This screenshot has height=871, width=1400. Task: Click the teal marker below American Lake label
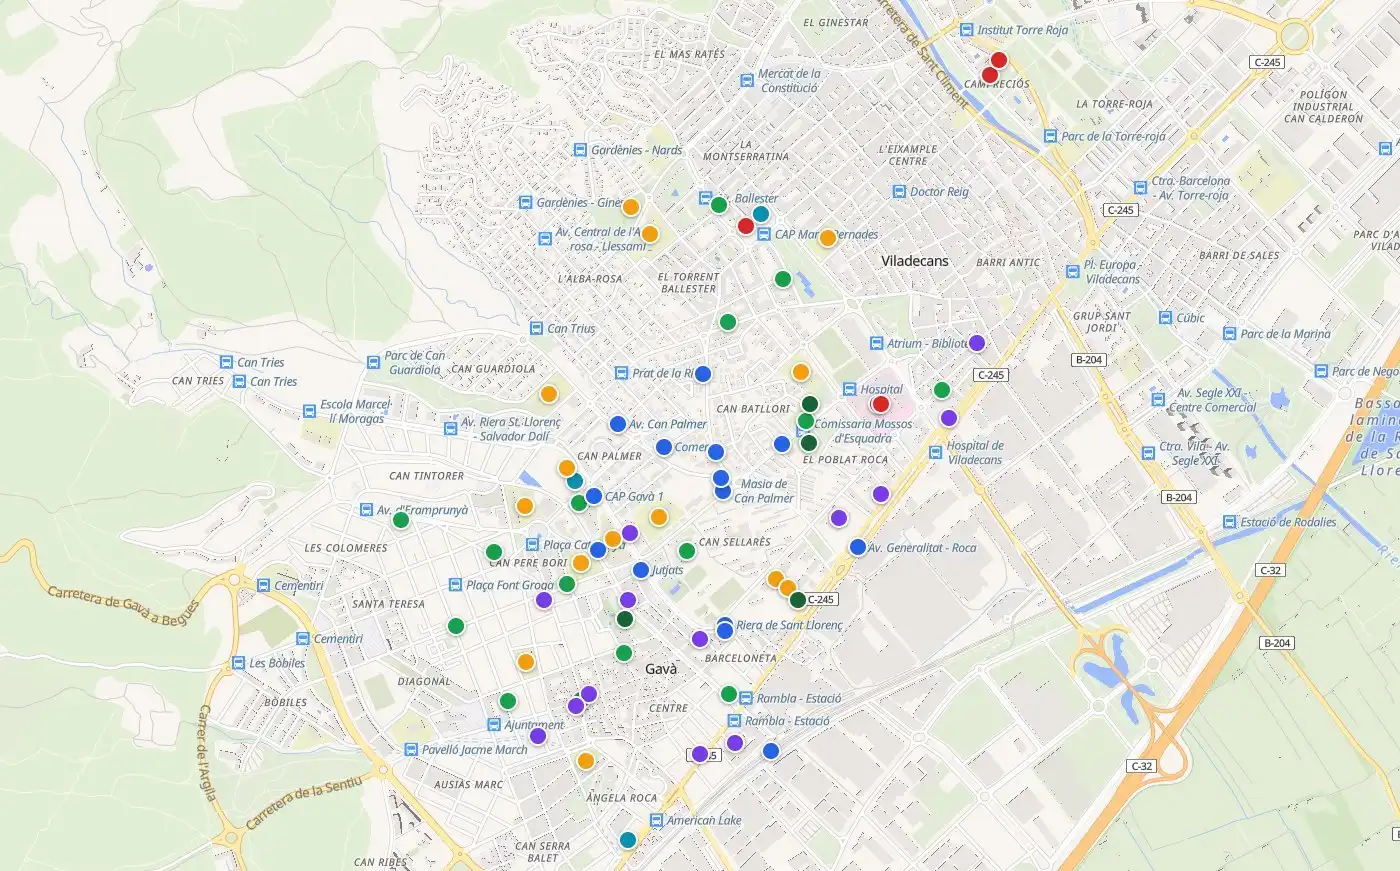pos(628,840)
